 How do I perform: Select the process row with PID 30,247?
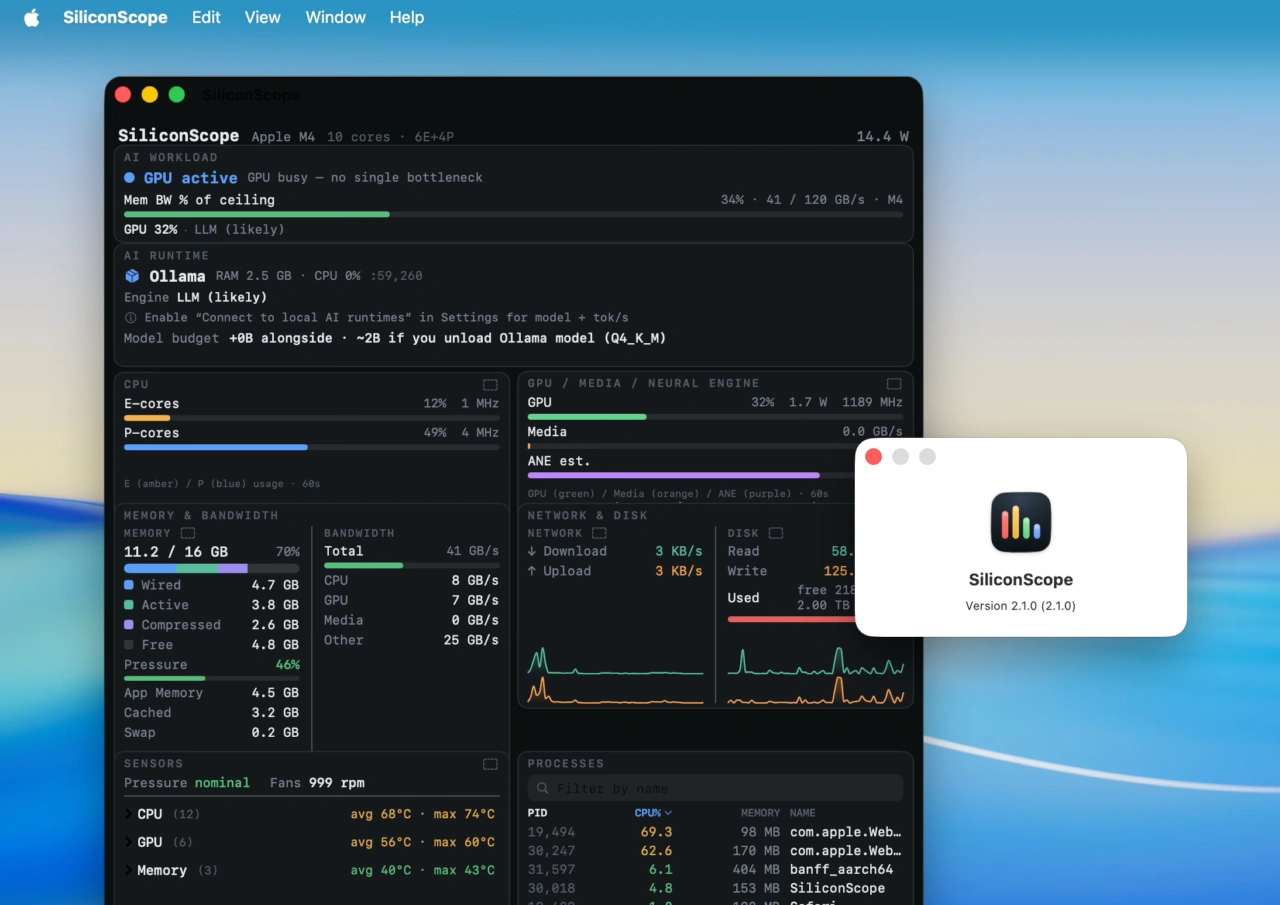point(715,851)
